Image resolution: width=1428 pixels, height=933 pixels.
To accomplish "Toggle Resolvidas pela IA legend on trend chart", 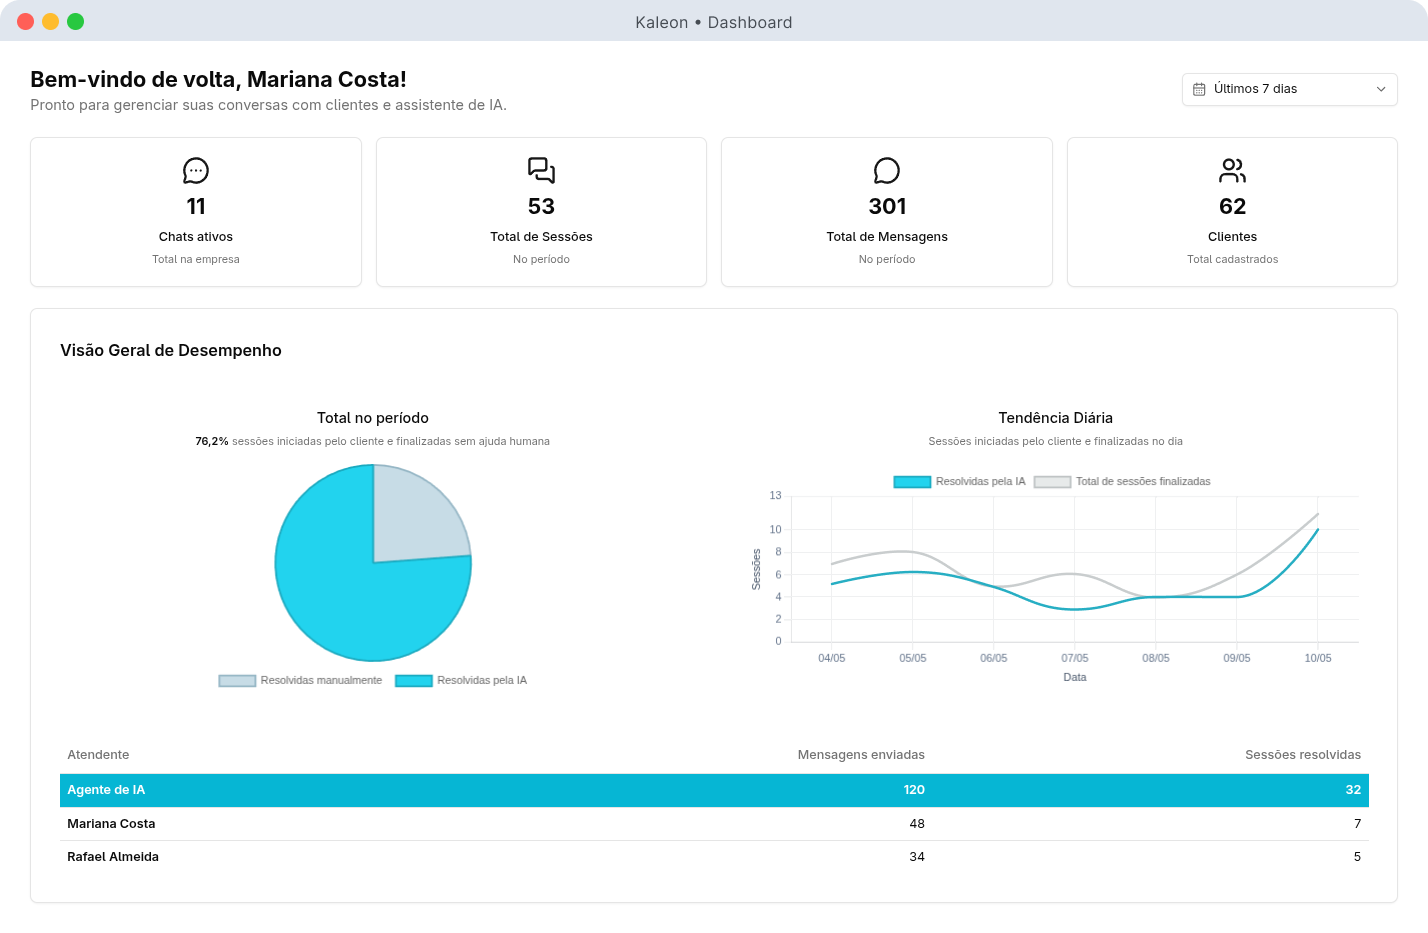I will point(960,481).
